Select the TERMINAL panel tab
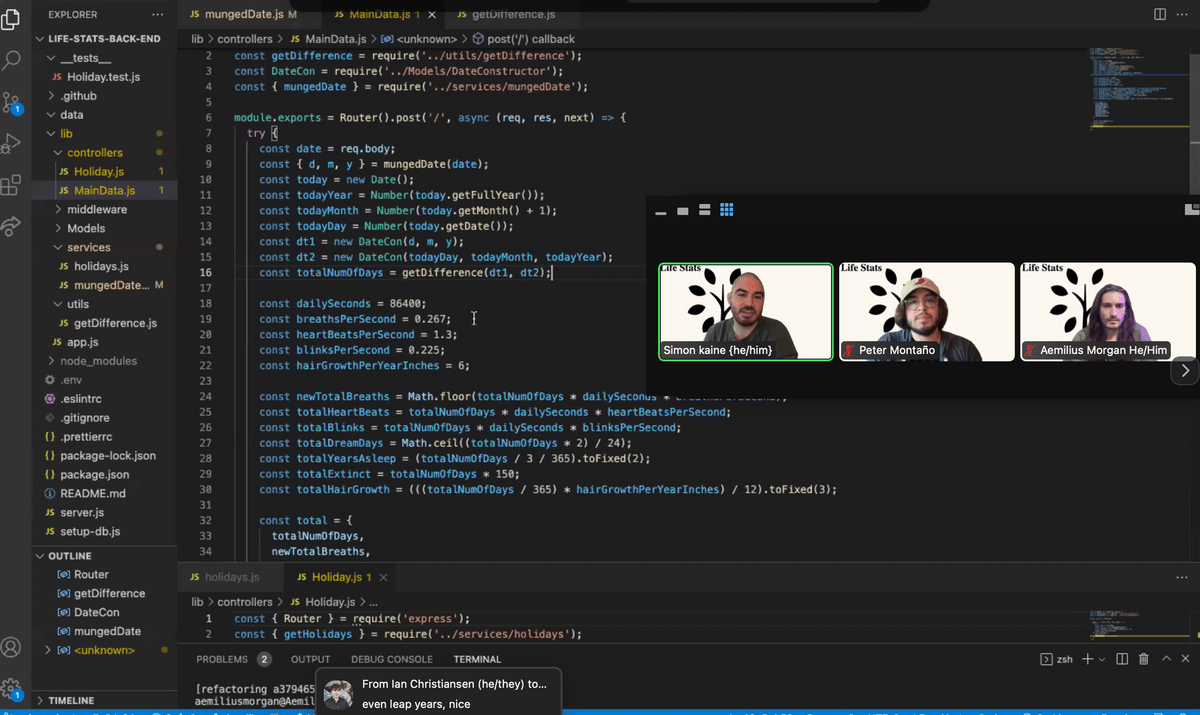Image resolution: width=1200 pixels, height=715 pixels. coord(477,660)
